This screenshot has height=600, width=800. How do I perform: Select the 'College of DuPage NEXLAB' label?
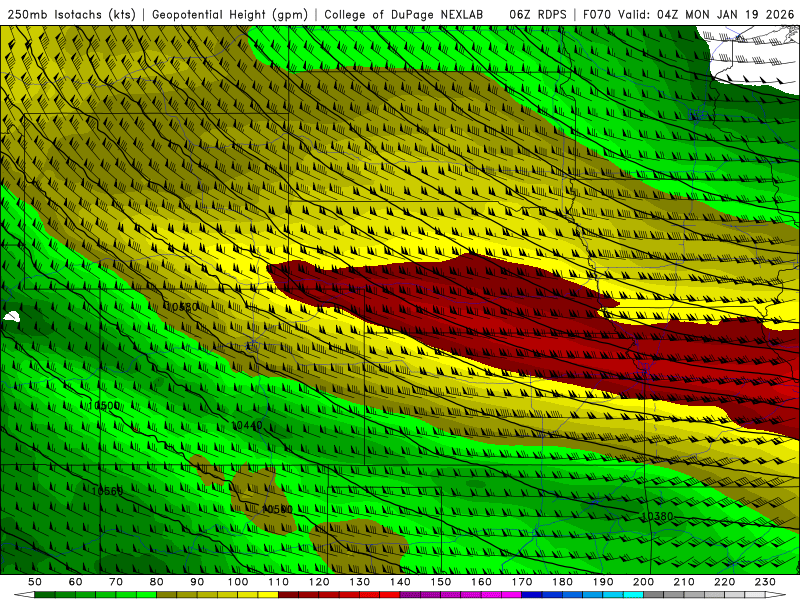tap(404, 14)
